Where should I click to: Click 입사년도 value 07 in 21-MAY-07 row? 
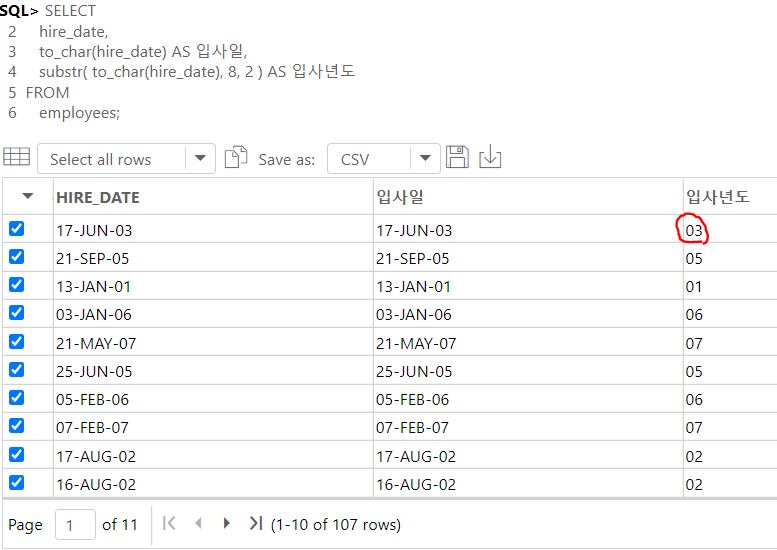tap(694, 343)
